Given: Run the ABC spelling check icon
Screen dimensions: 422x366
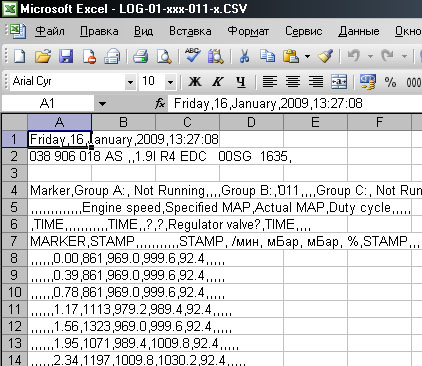Looking at the screenshot, I should (x=193, y=55).
